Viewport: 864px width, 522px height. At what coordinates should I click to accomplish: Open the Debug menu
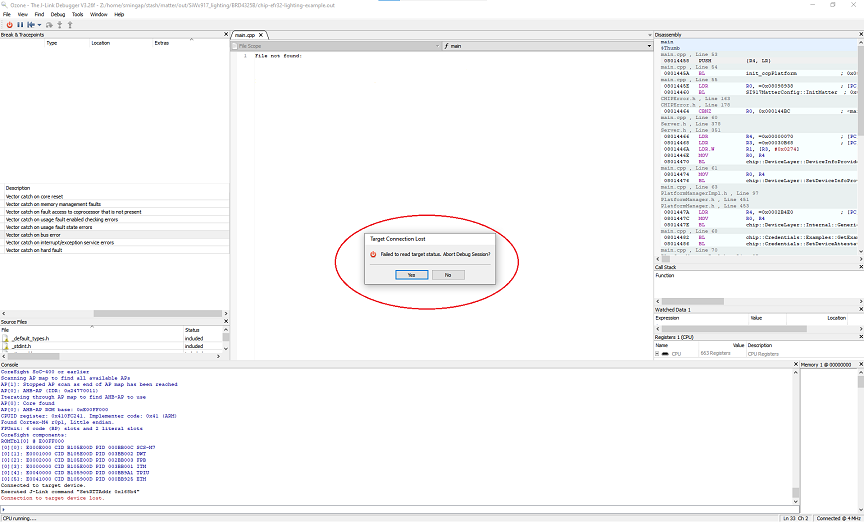[58, 14]
